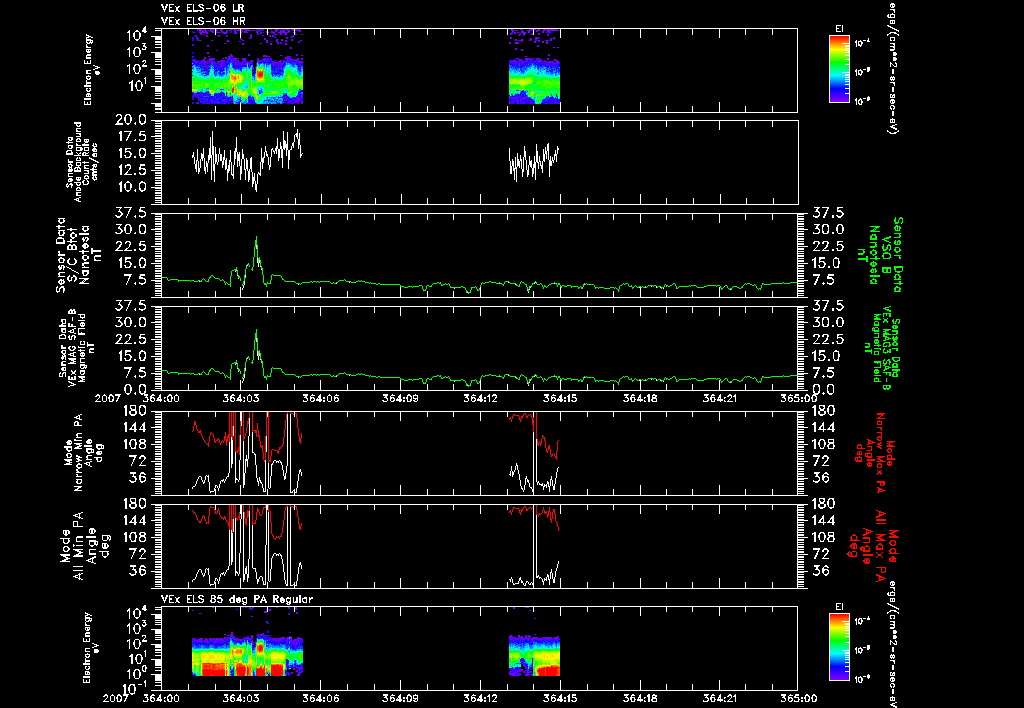Click the magnetic field peak in the Btot panel

[x=256, y=238]
